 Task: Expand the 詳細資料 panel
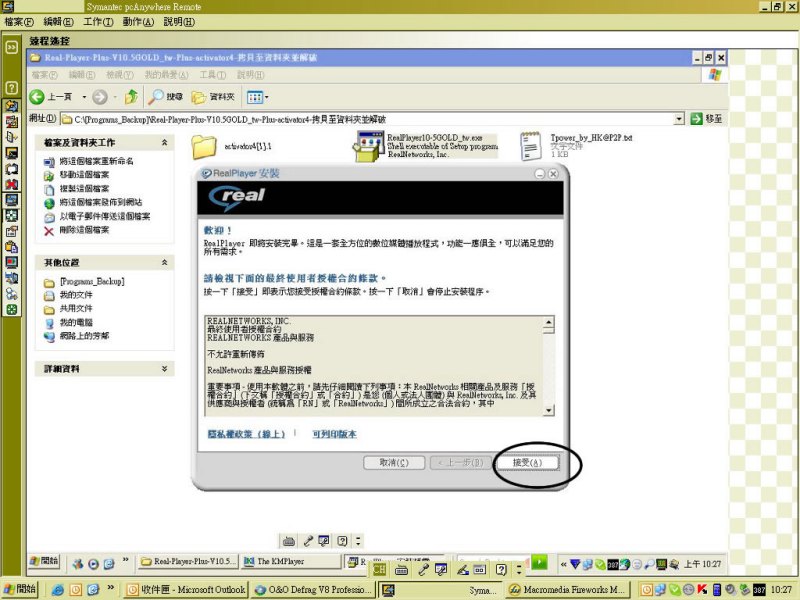tap(164, 368)
